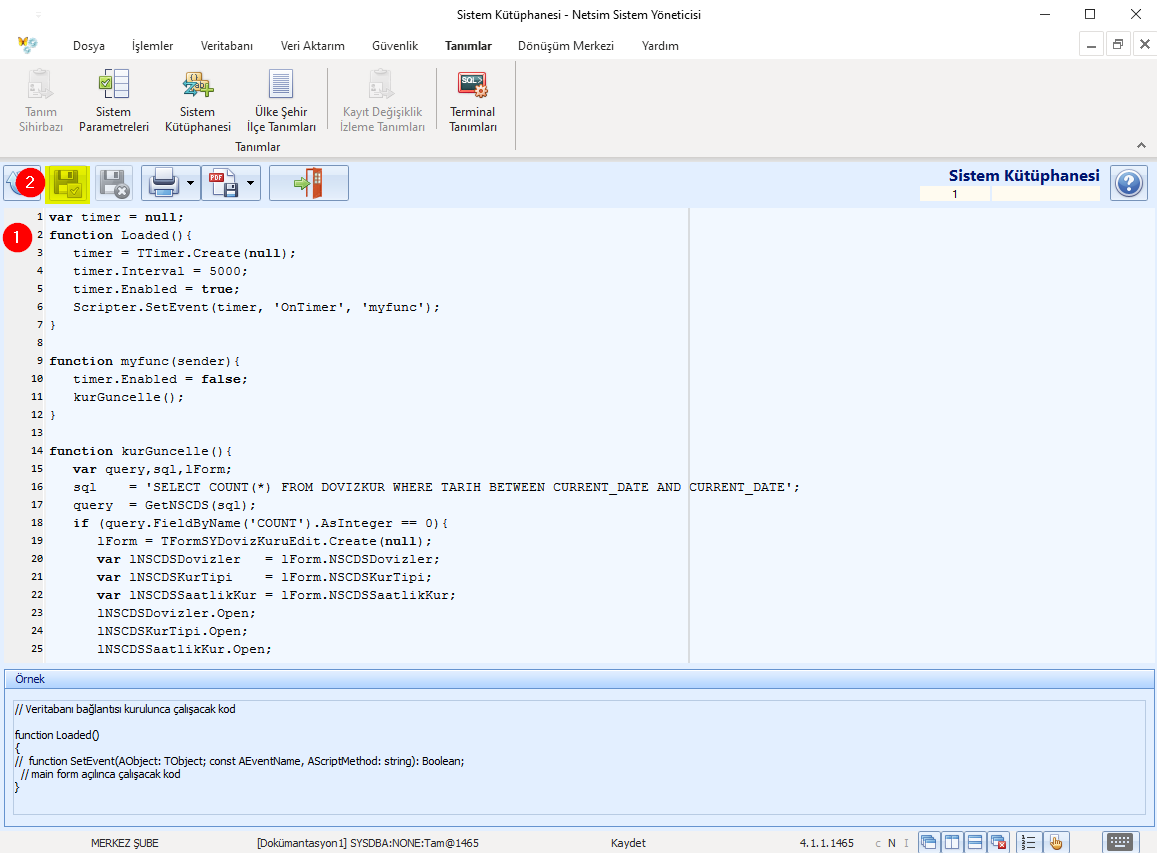Image resolution: width=1157 pixels, height=853 pixels.
Task: Click the line 'function myfunc(sender){'
Action: coord(144,361)
